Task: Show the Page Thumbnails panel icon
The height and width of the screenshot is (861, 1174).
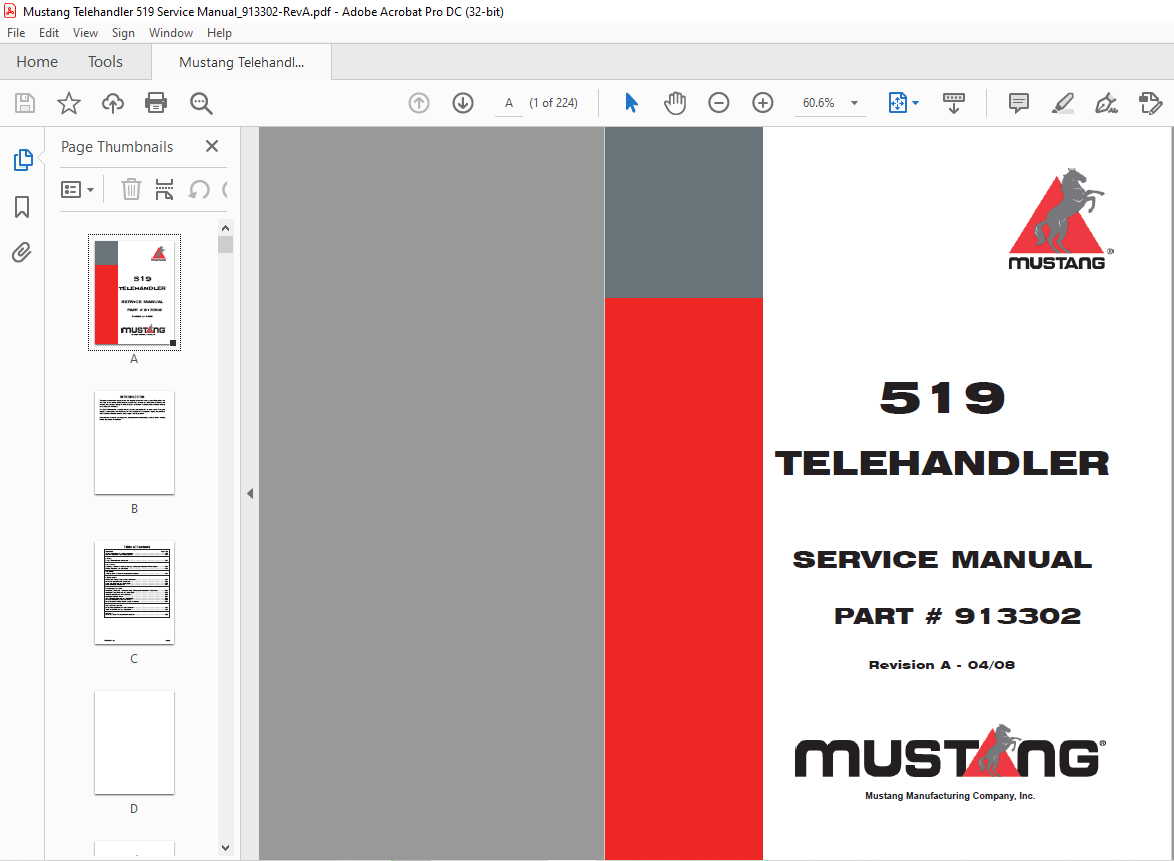Action: click(22, 159)
